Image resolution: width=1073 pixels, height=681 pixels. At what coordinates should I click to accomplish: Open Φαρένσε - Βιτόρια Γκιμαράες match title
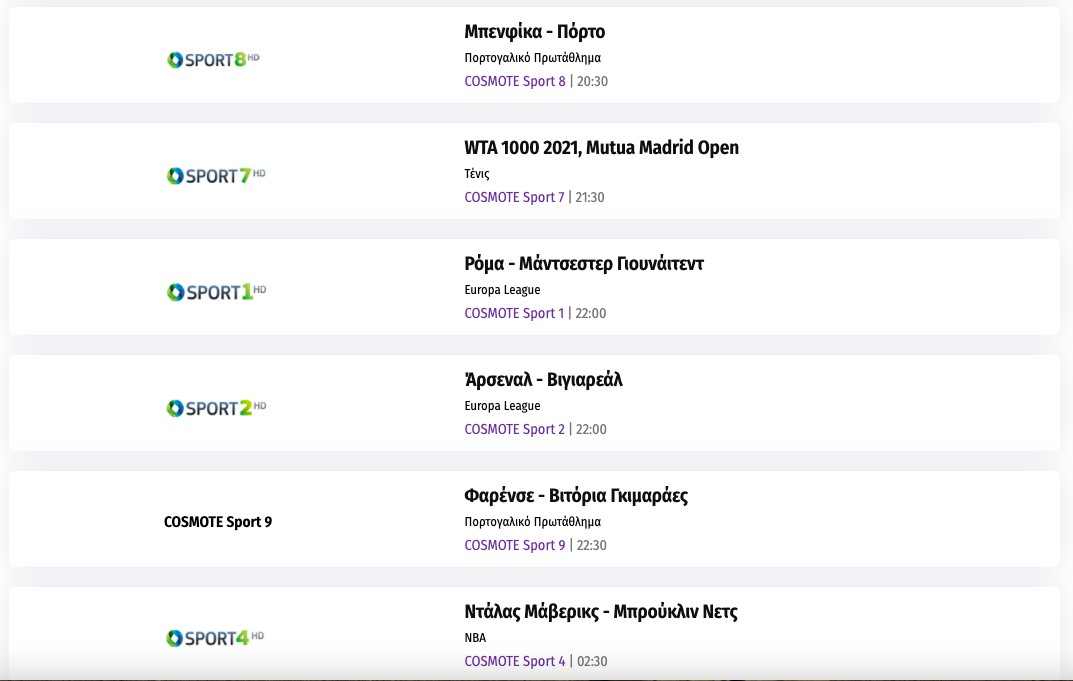pyautogui.click(x=576, y=496)
